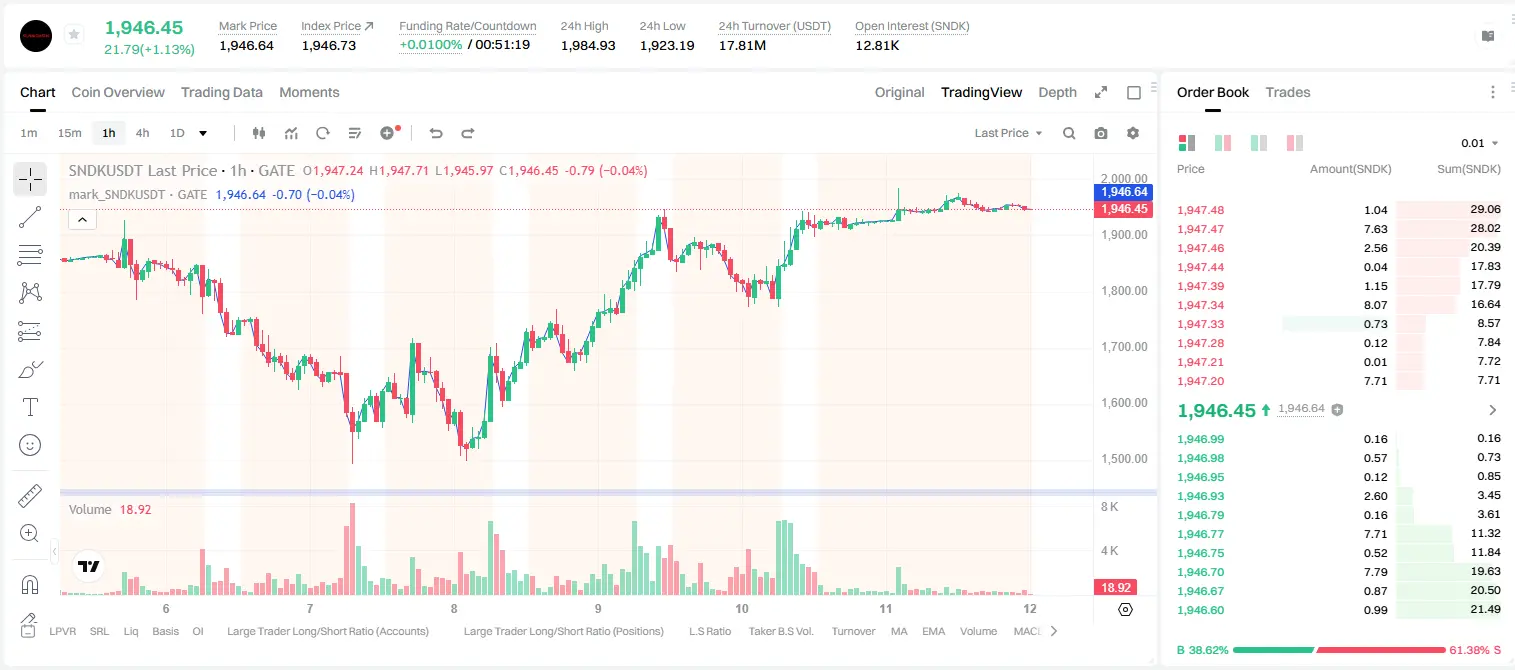
Task: Show only buy orders in the order book
Action: tap(1258, 143)
